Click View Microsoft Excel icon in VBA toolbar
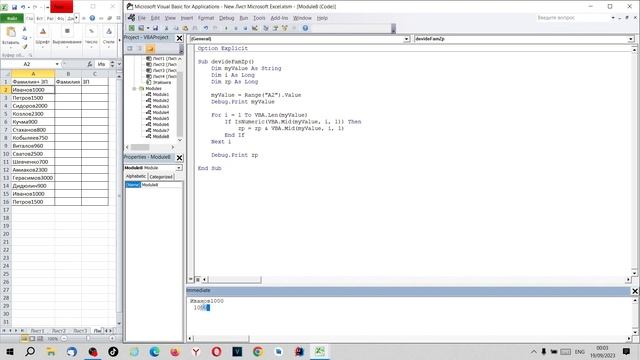640x360 pixels. tap(131, 28)
